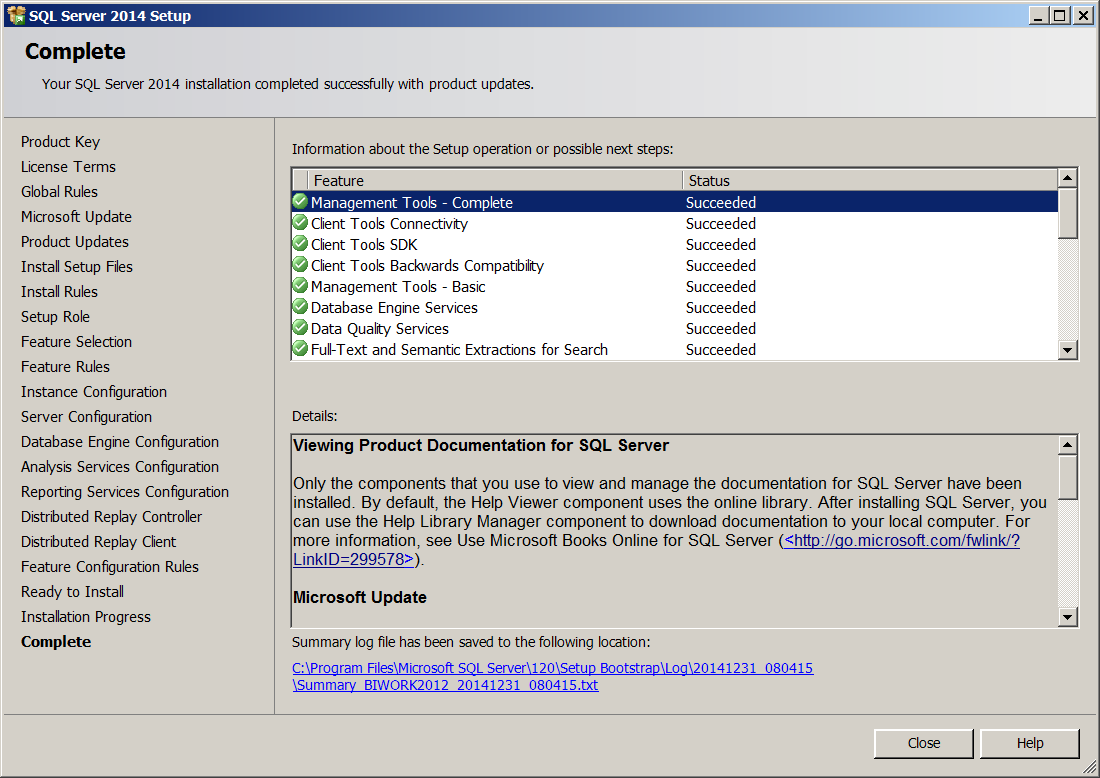Image resolution: width=1100 pixels, height=778 pixels.
Task: Minimize the SQL Server 2014 Setup window
Action: 1039,15
